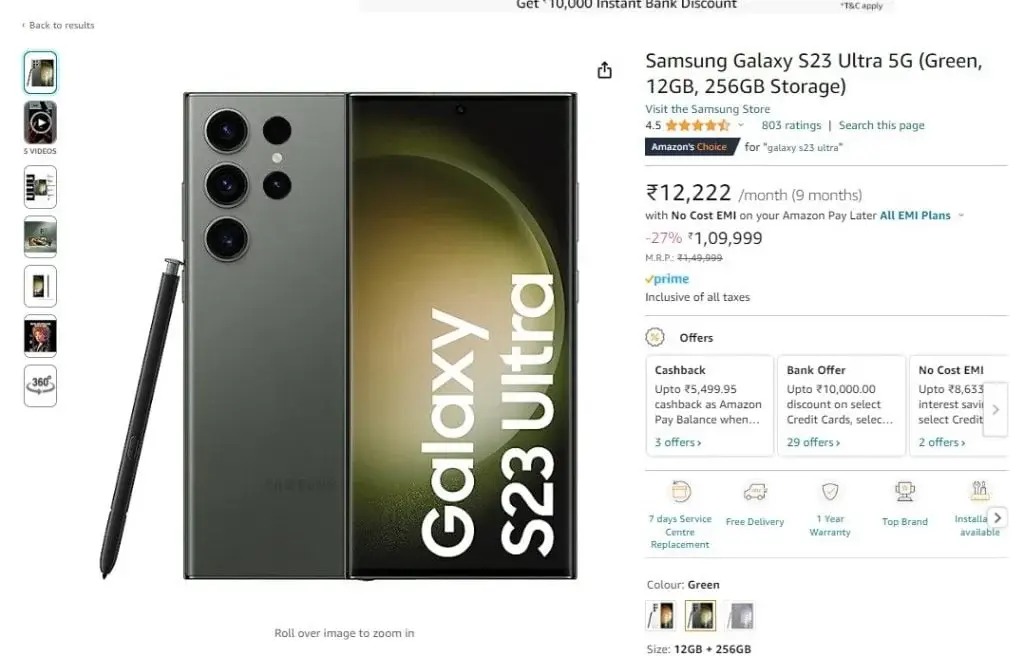The width and height of the screenshot is (1024, 656).
Task: Open the 803 ratings link
Action: tap(791, 125)
